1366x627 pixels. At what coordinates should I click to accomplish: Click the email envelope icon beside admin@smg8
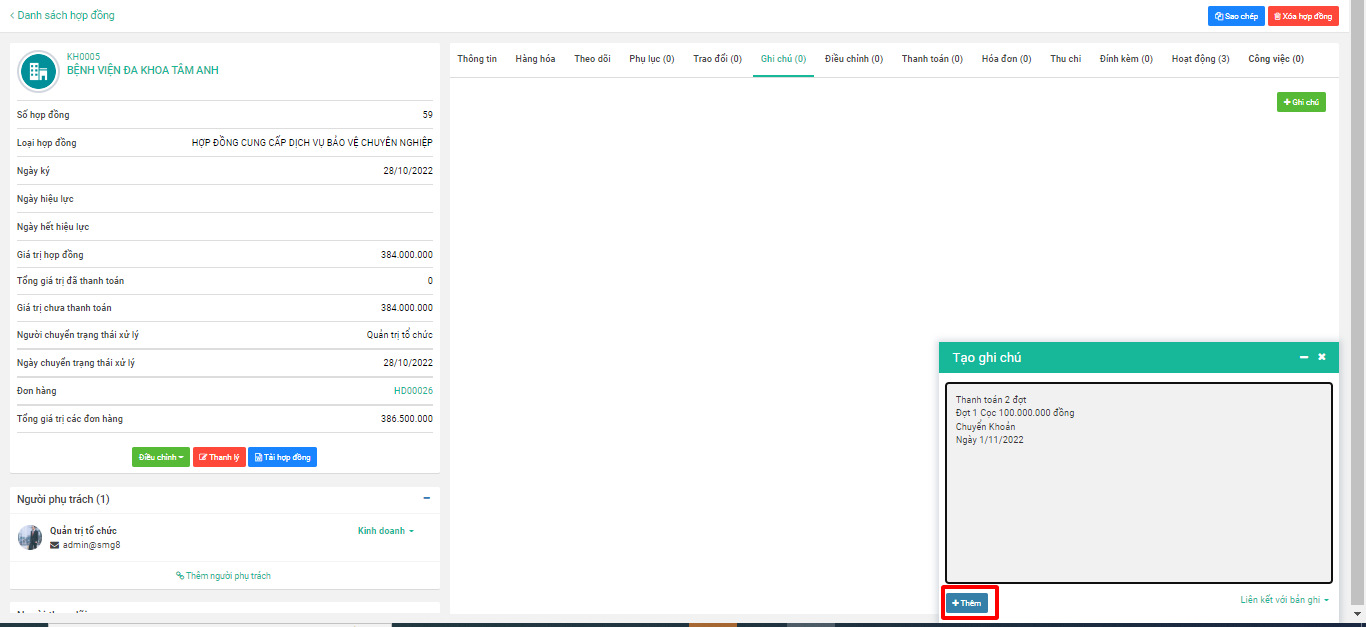coord(54,545)
